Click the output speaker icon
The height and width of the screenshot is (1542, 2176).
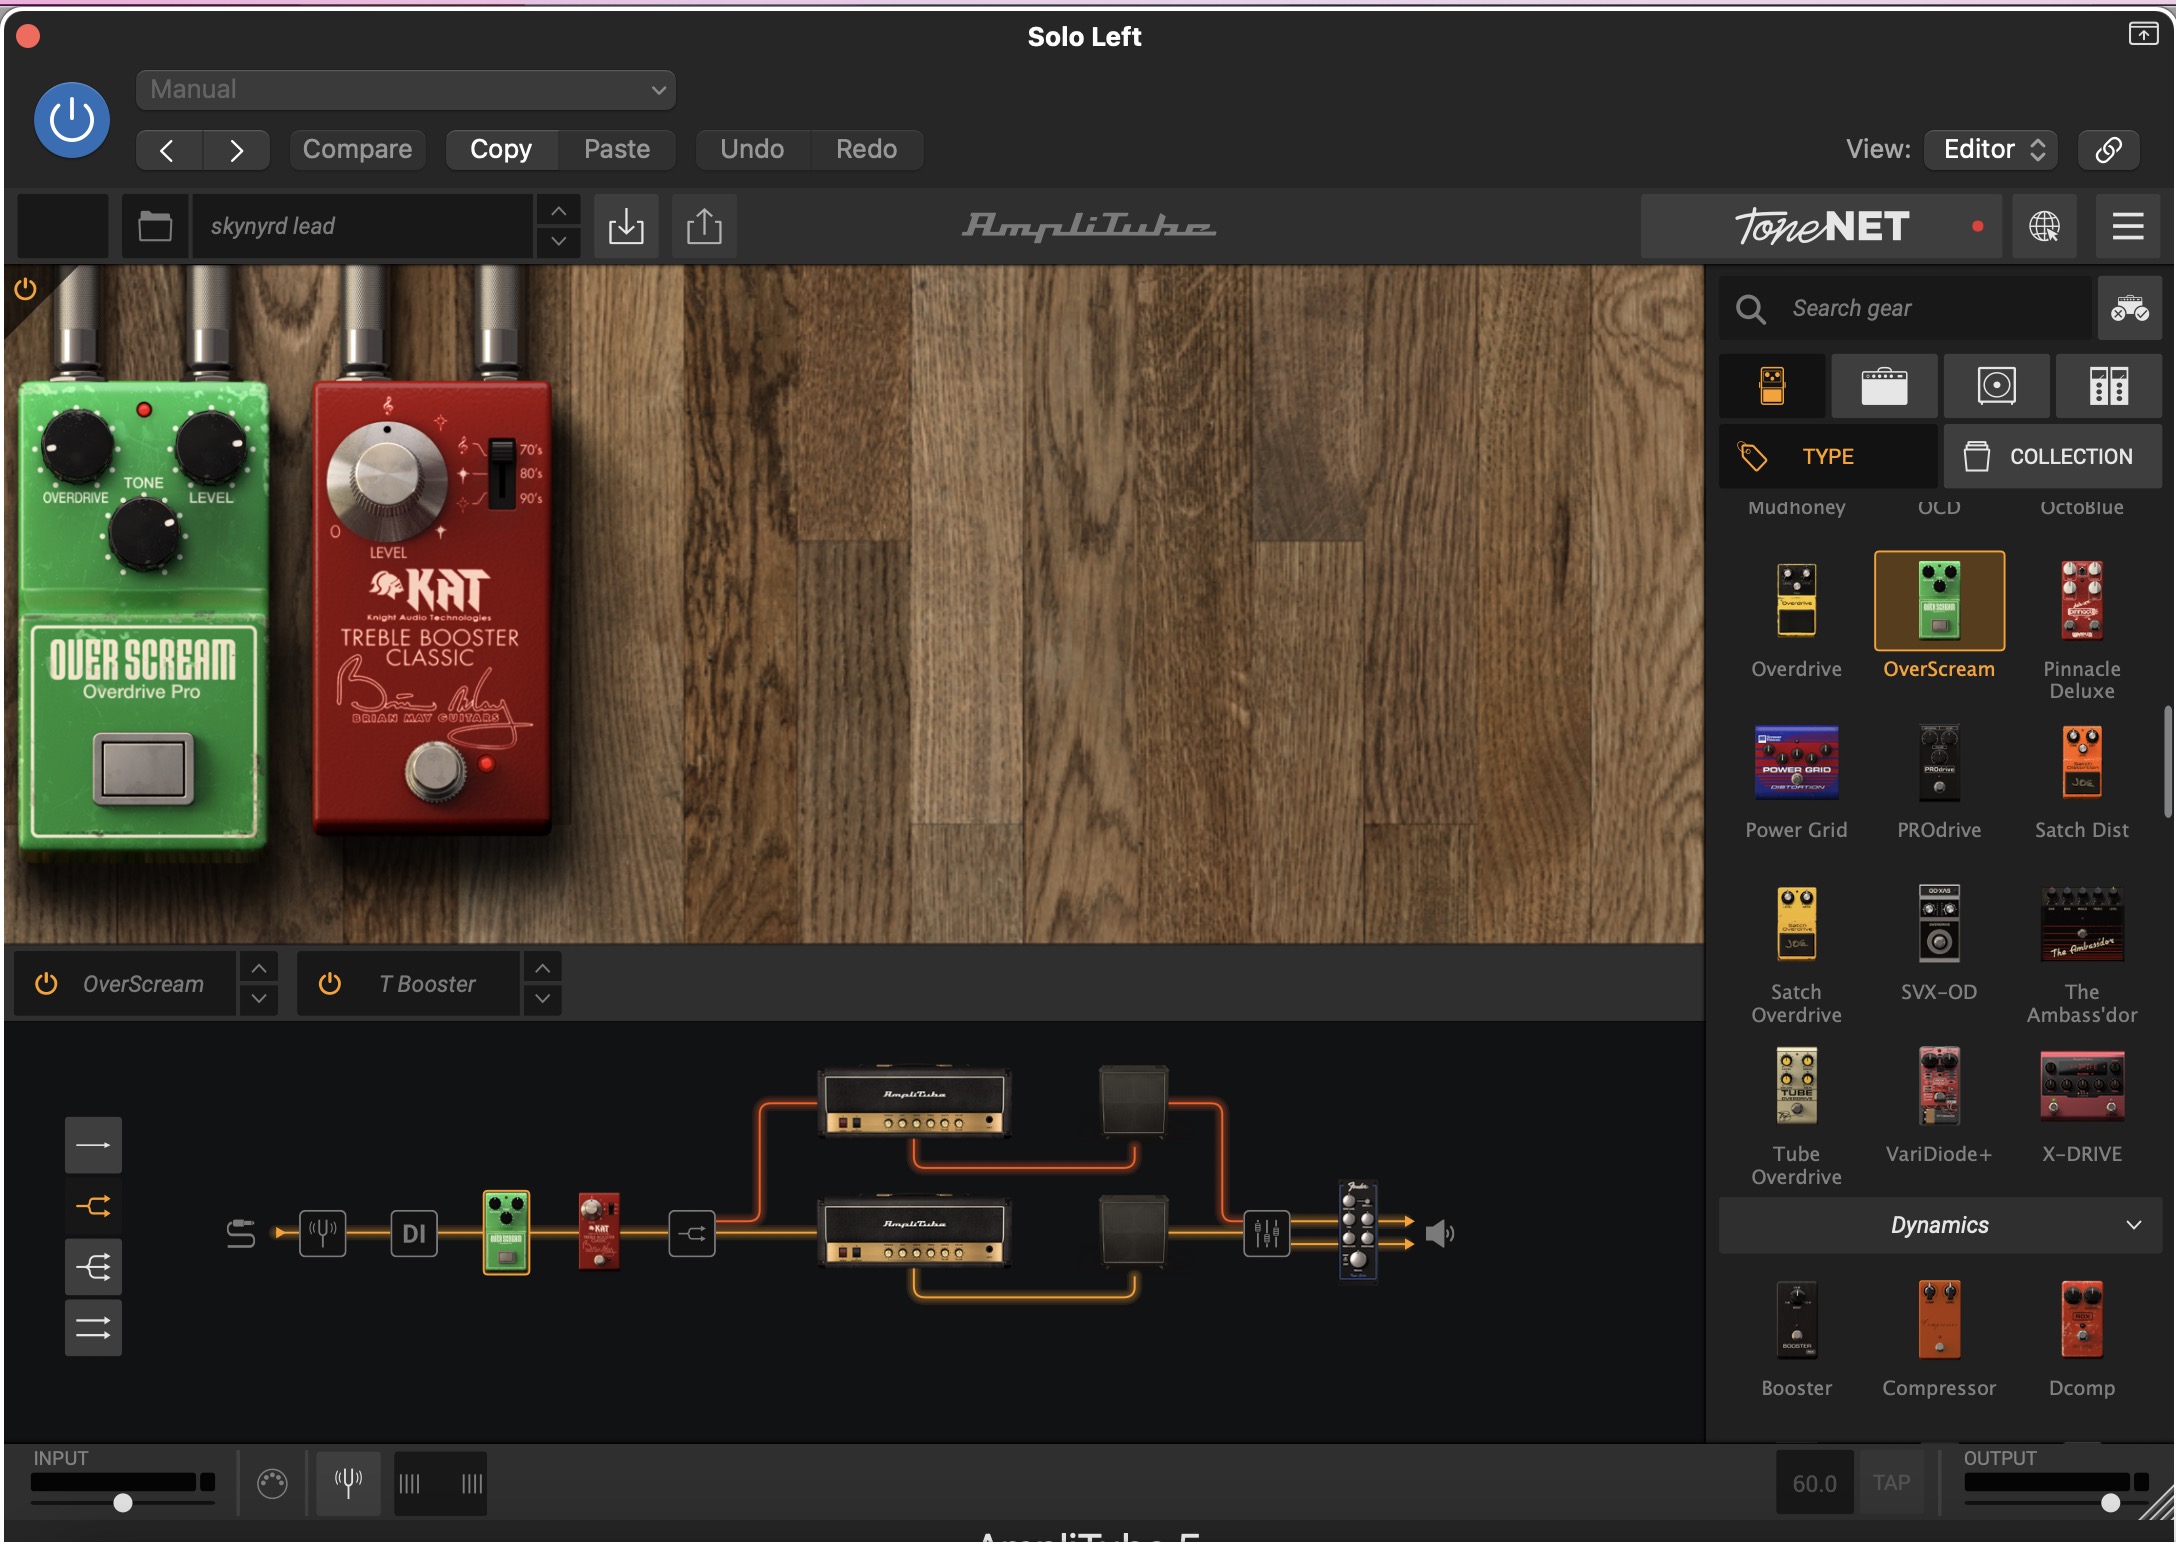[x=1439, y=1233]
